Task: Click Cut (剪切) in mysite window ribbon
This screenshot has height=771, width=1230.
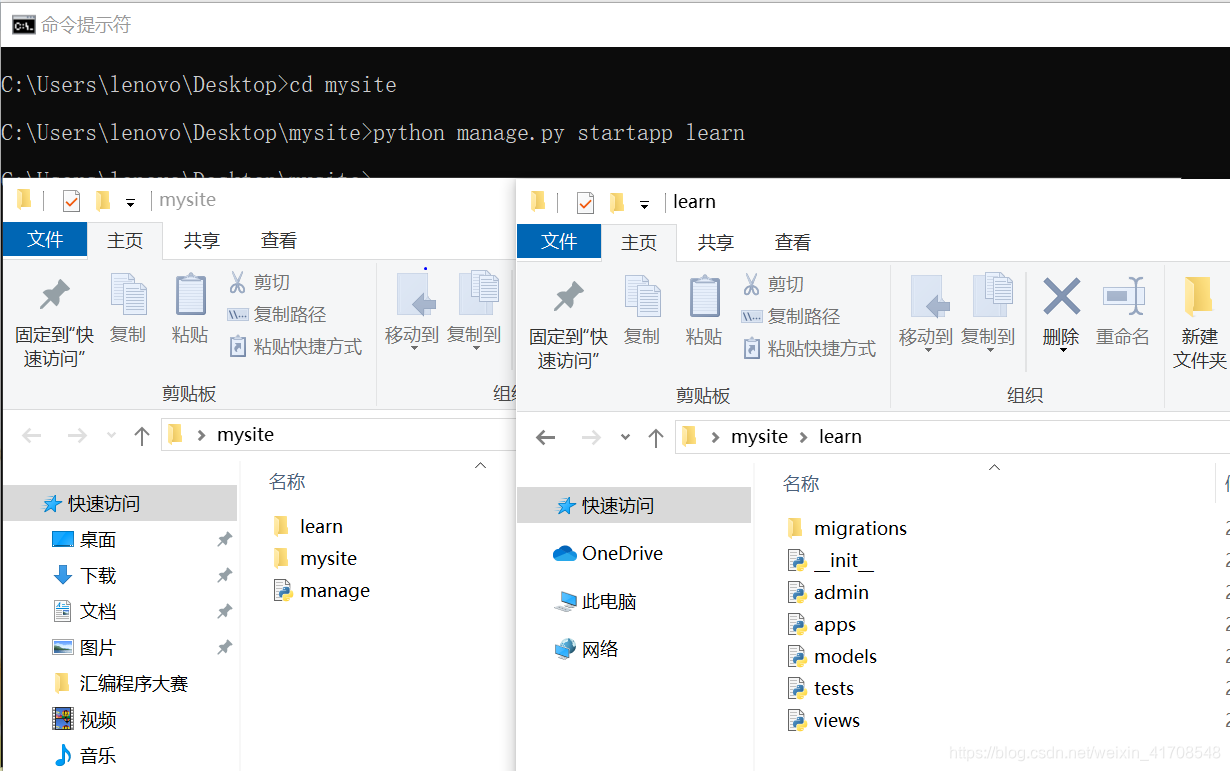Action: pyautogui.click(x=260, y=283)
